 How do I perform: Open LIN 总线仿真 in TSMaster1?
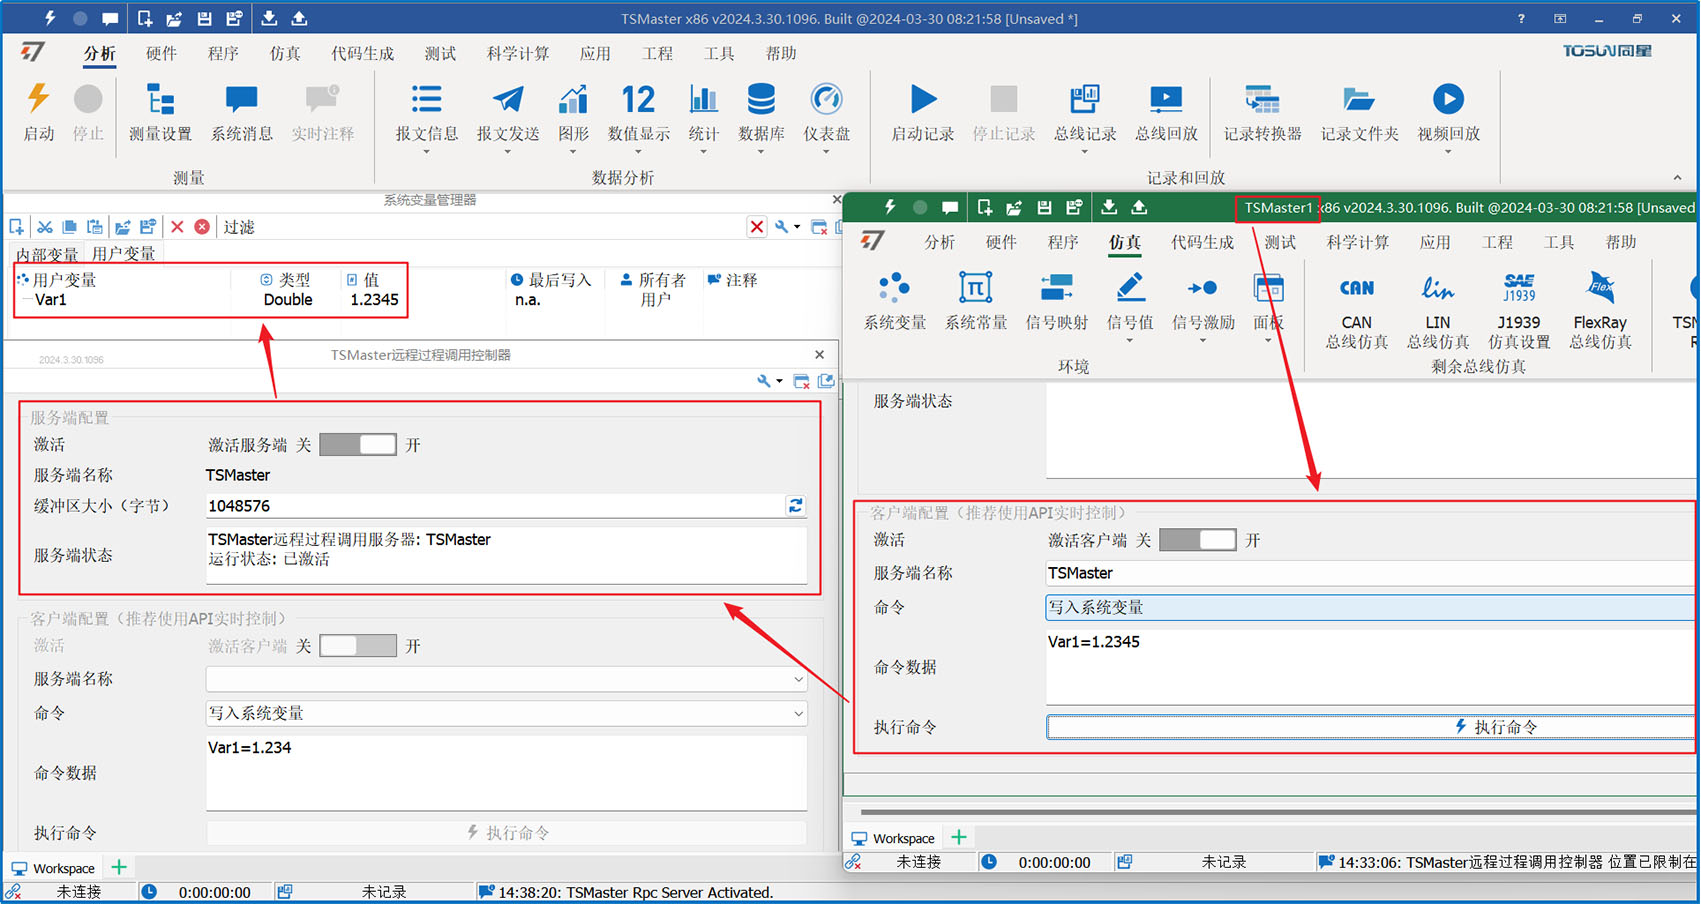coord(1438,311)
